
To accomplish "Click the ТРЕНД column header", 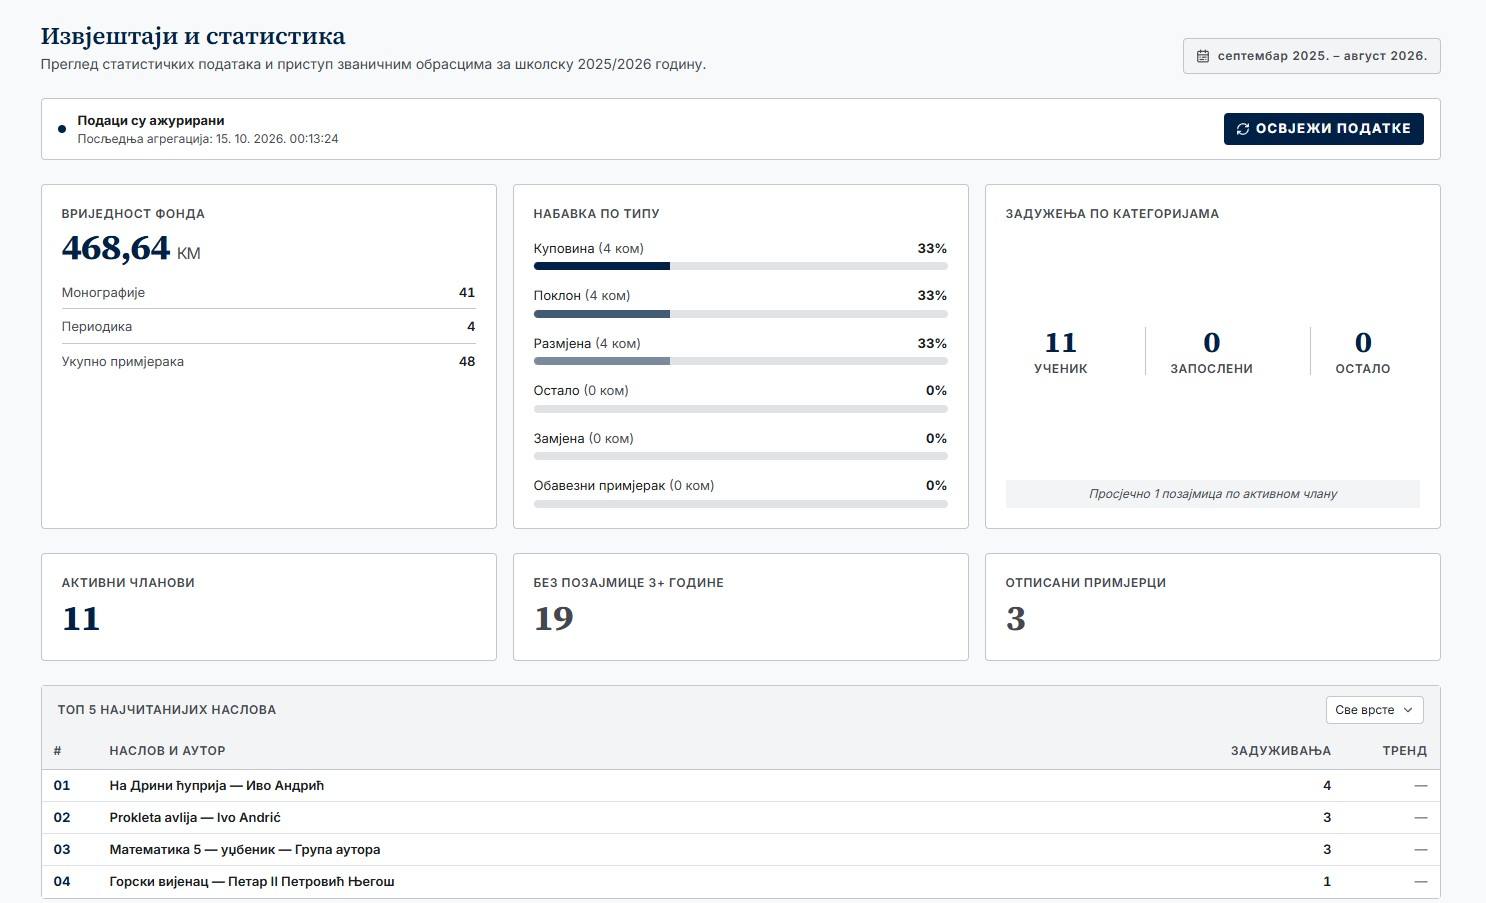I will coord(1404,751).
